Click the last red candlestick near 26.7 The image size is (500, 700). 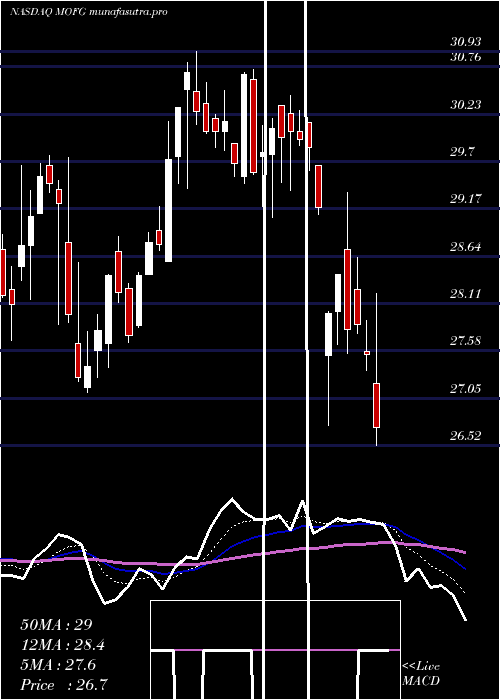pyautogui.click(x=377, y=405)
